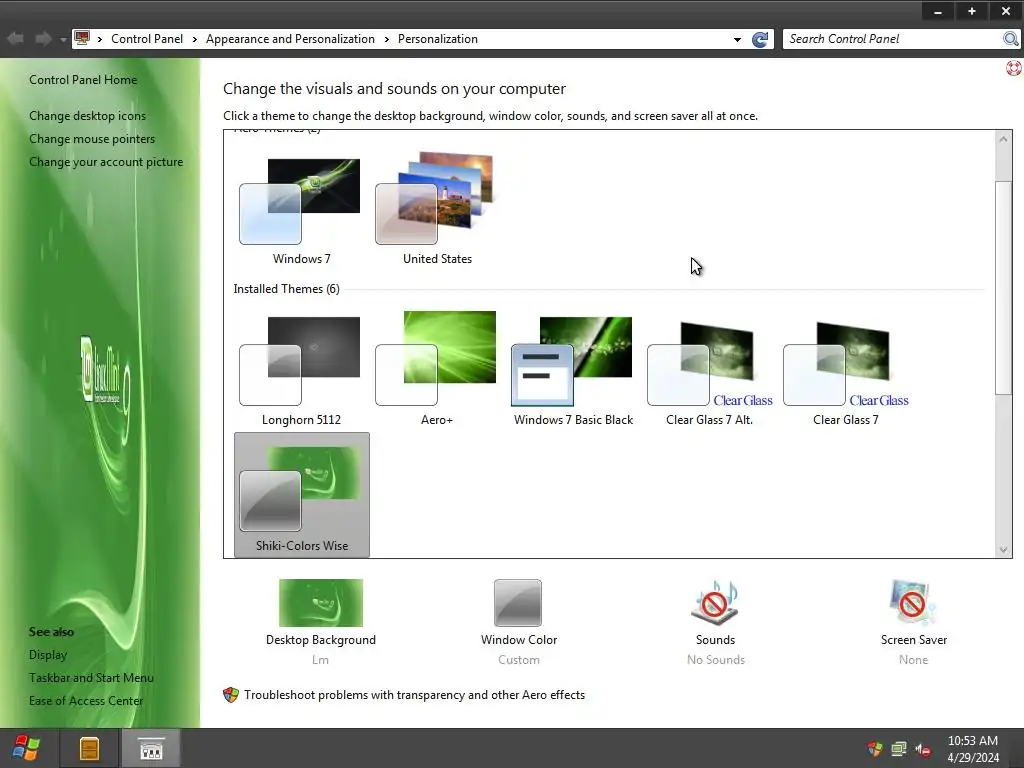The width and height of the screenshot is (1024, 768).
Task: Choose the Clear Glass 7 Alt. theme
Action: coord(709,371)
